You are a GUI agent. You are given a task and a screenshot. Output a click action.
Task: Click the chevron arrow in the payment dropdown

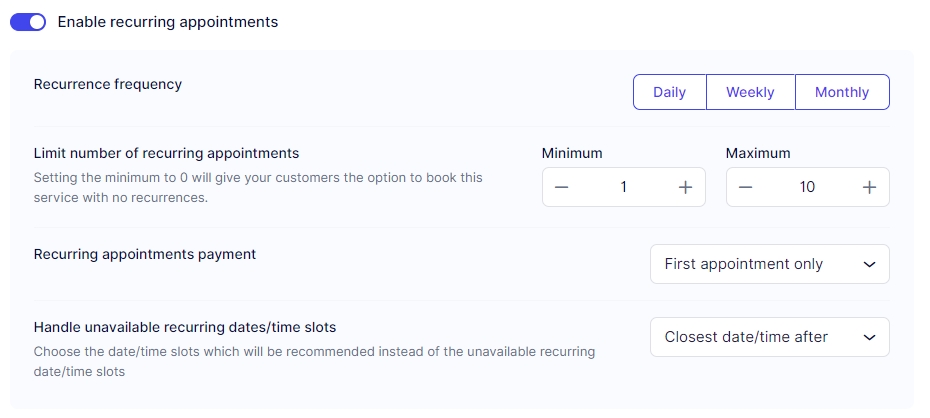coord(869,265)
